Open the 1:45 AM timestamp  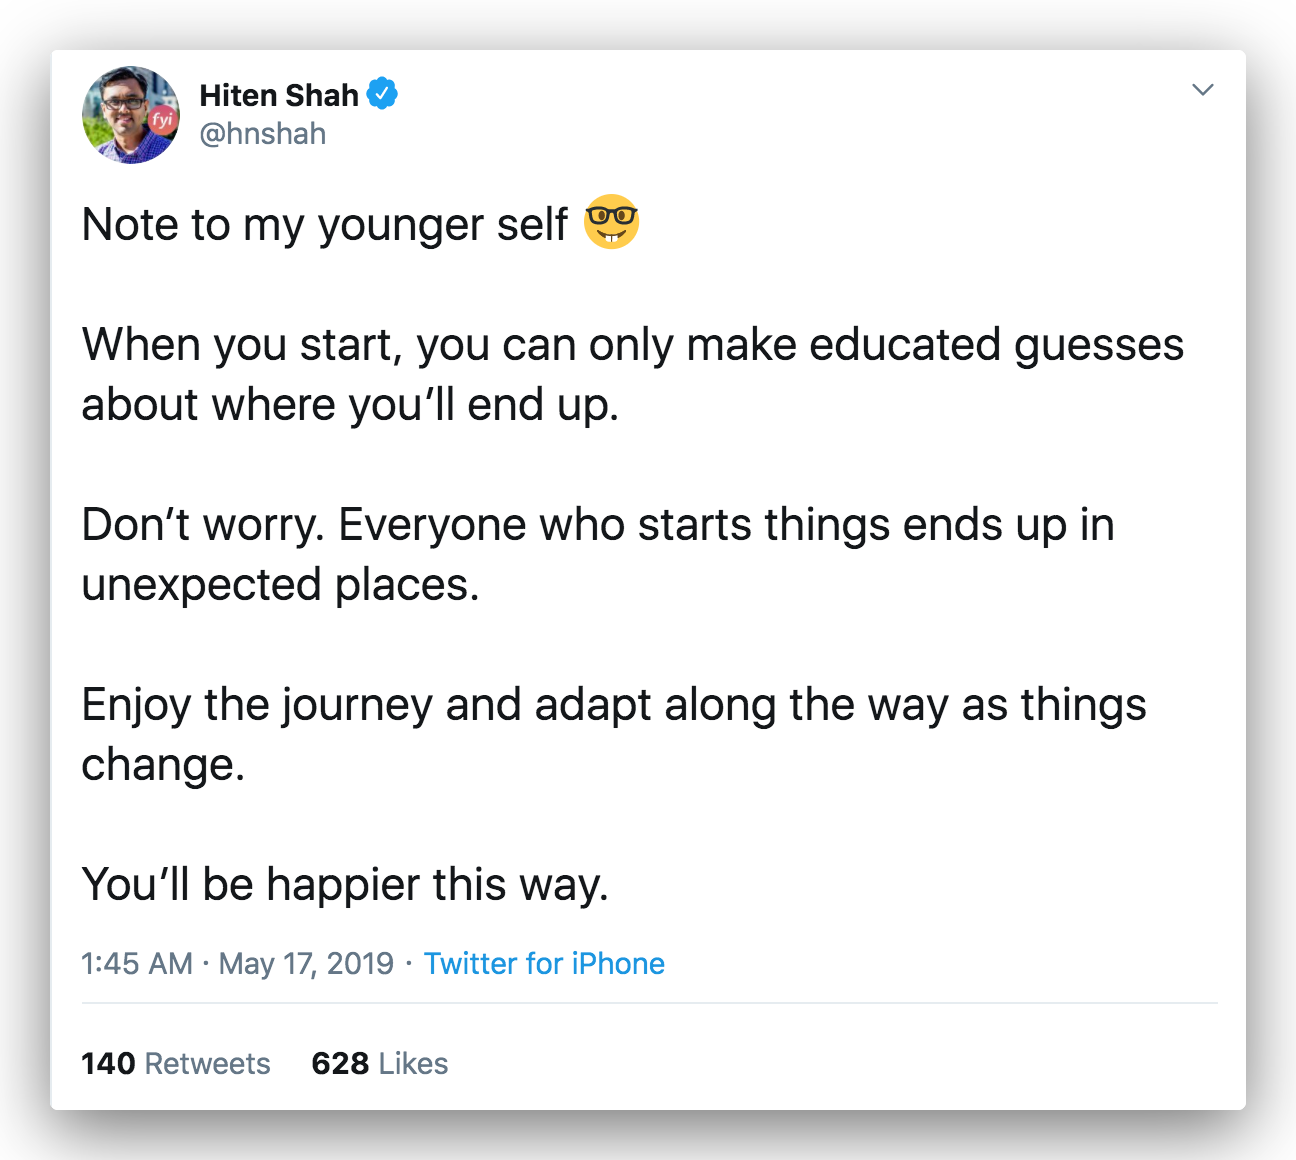[x=137, y=963]
